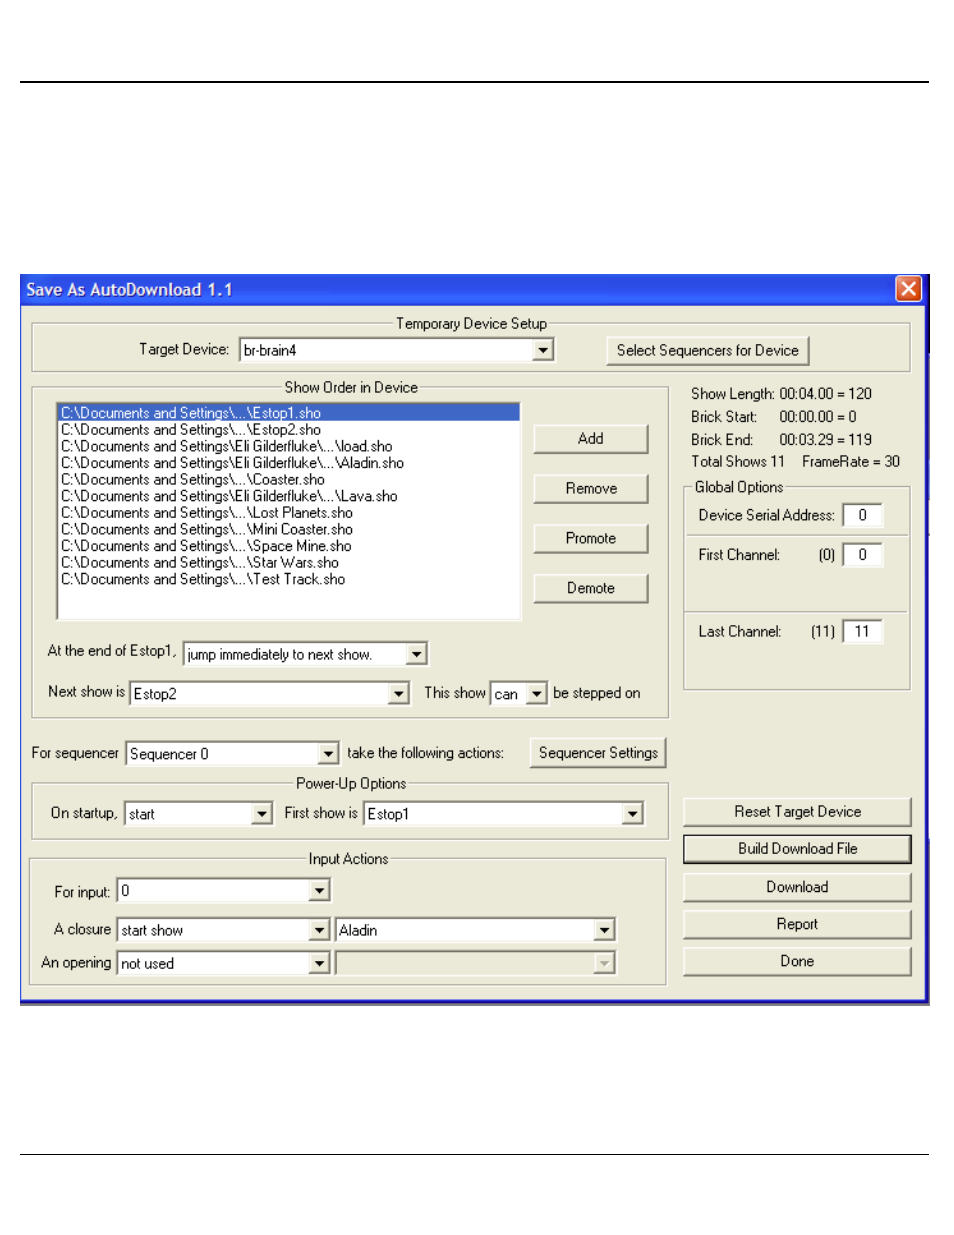Open the First show is dropdown
This screenshot has height=1235, width=954.
pyautogui.click(x=632, y=814)
